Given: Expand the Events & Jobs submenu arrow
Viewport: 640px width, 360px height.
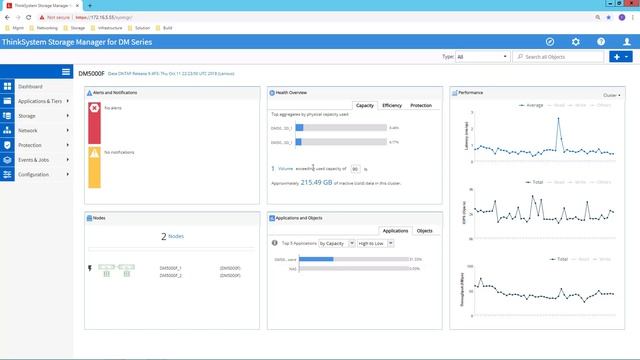Looking at the screenshot, I should click(68, 160).
